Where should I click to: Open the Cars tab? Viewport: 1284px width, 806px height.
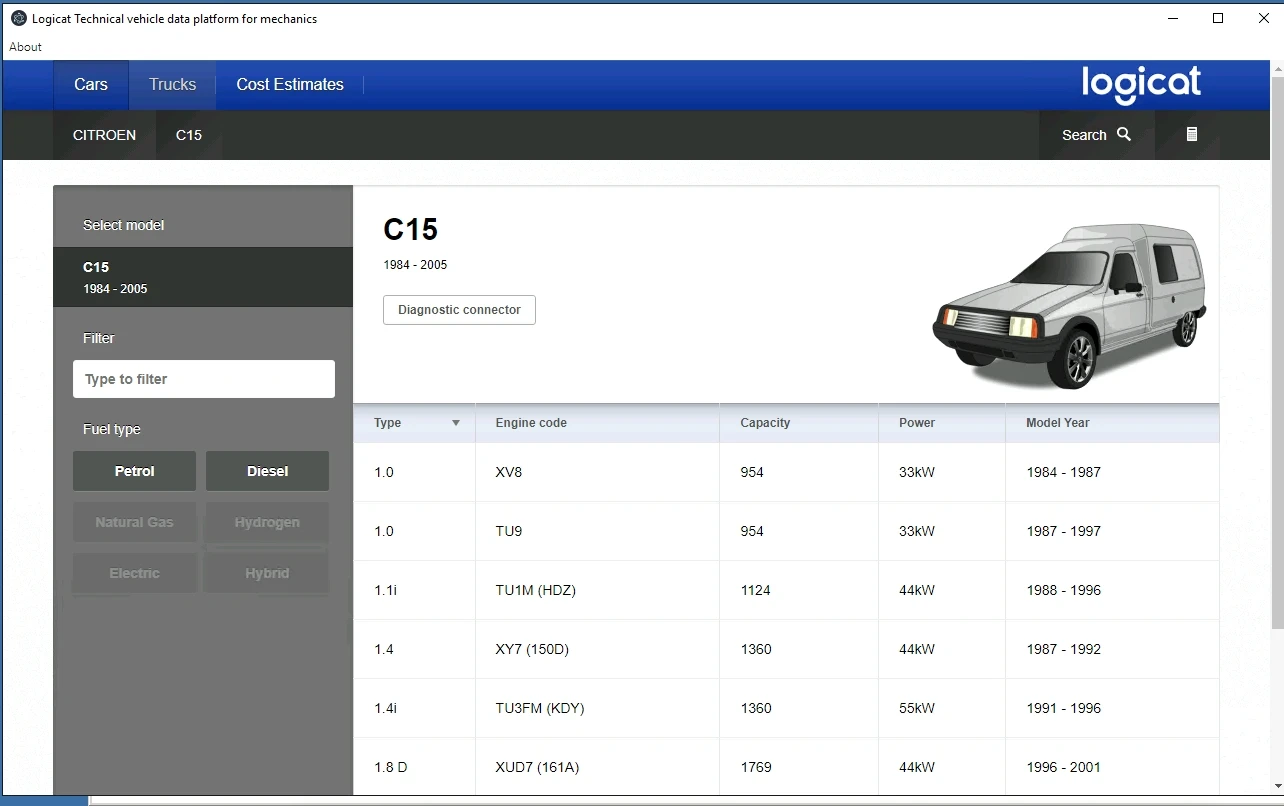pos(91,85)
